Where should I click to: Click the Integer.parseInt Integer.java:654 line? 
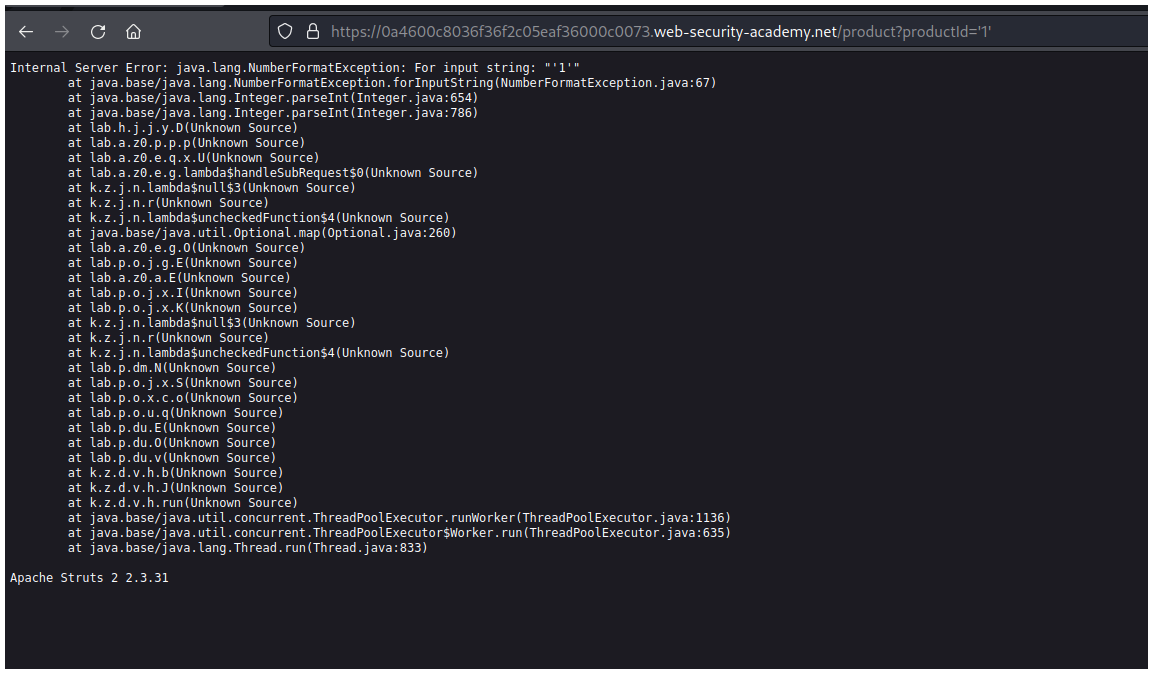273,98
